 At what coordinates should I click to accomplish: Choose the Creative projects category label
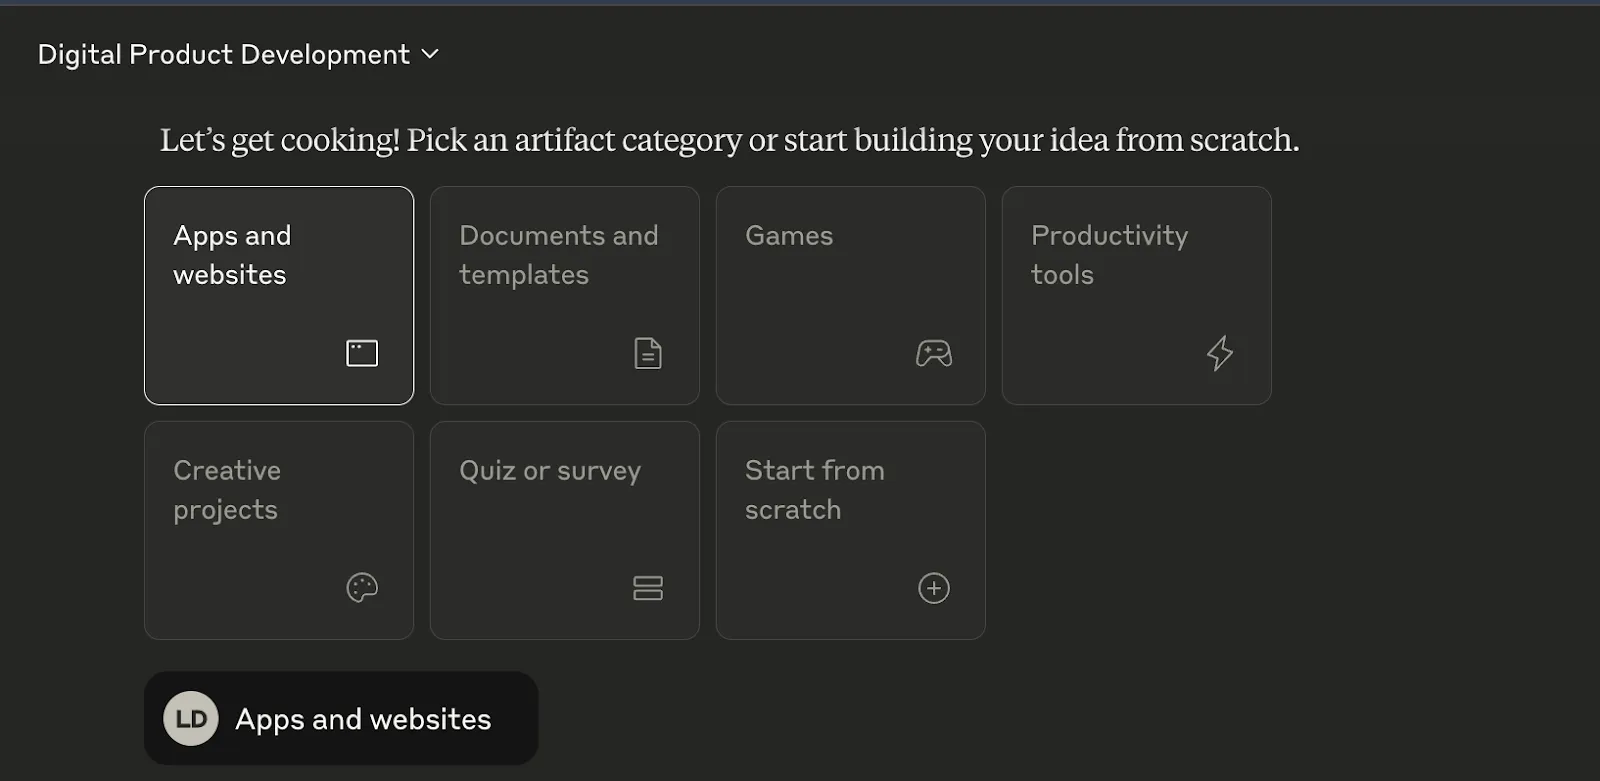tap(227, 490)
